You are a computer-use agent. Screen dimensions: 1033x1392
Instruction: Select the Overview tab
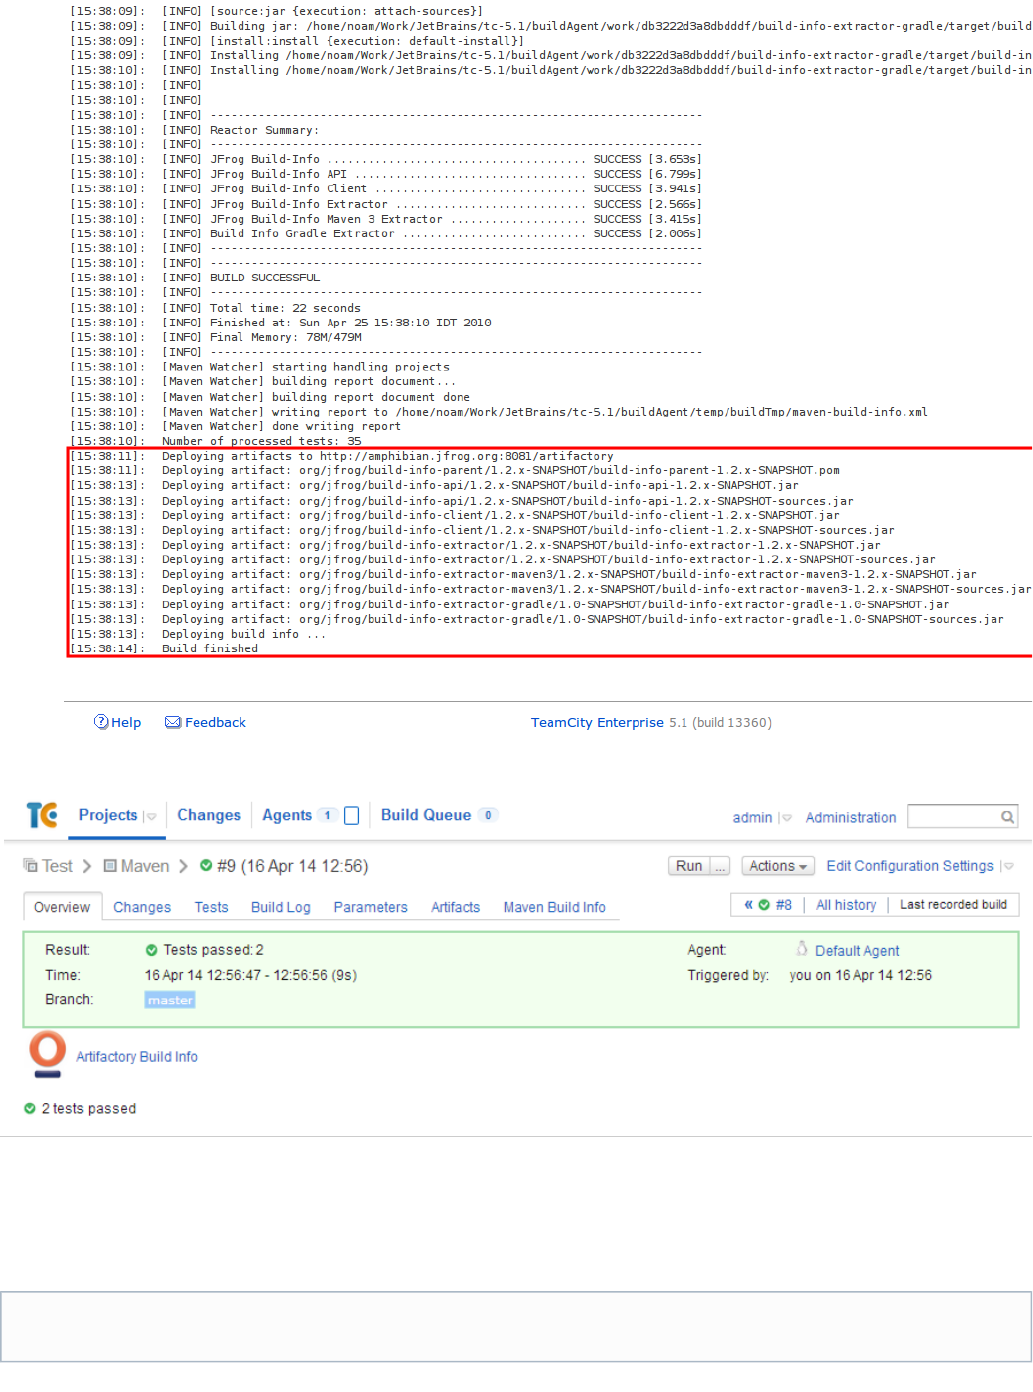[62, 906]
